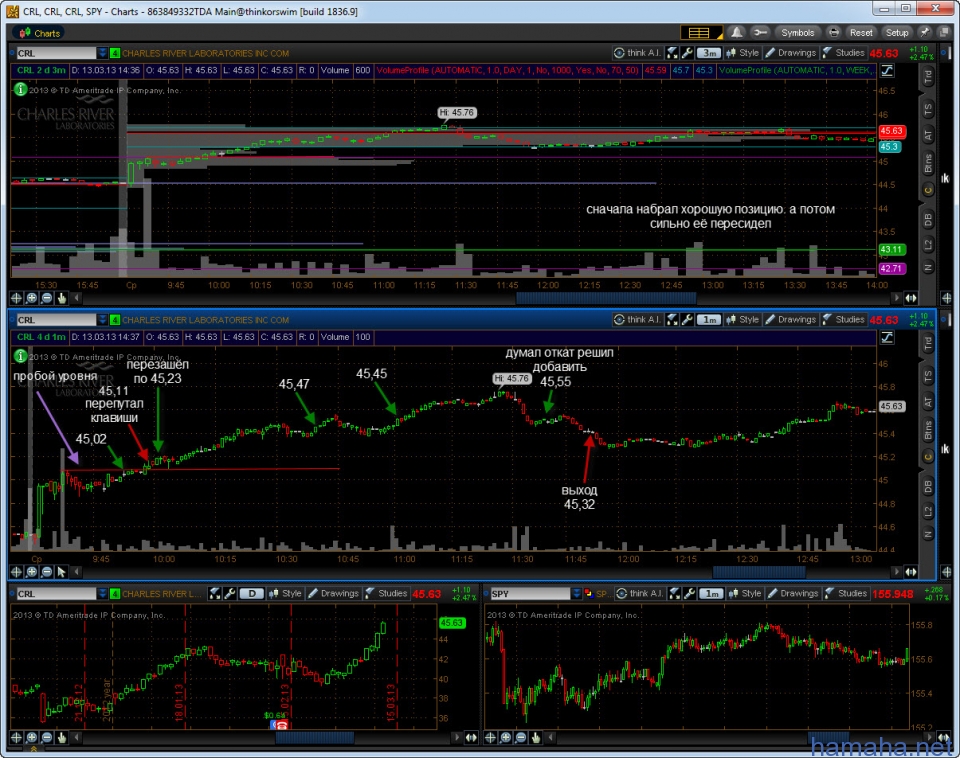Open the Drawings menu on the CRL 3m chart
Viewport: 960px width, 758px height.
tap(790, 53)
